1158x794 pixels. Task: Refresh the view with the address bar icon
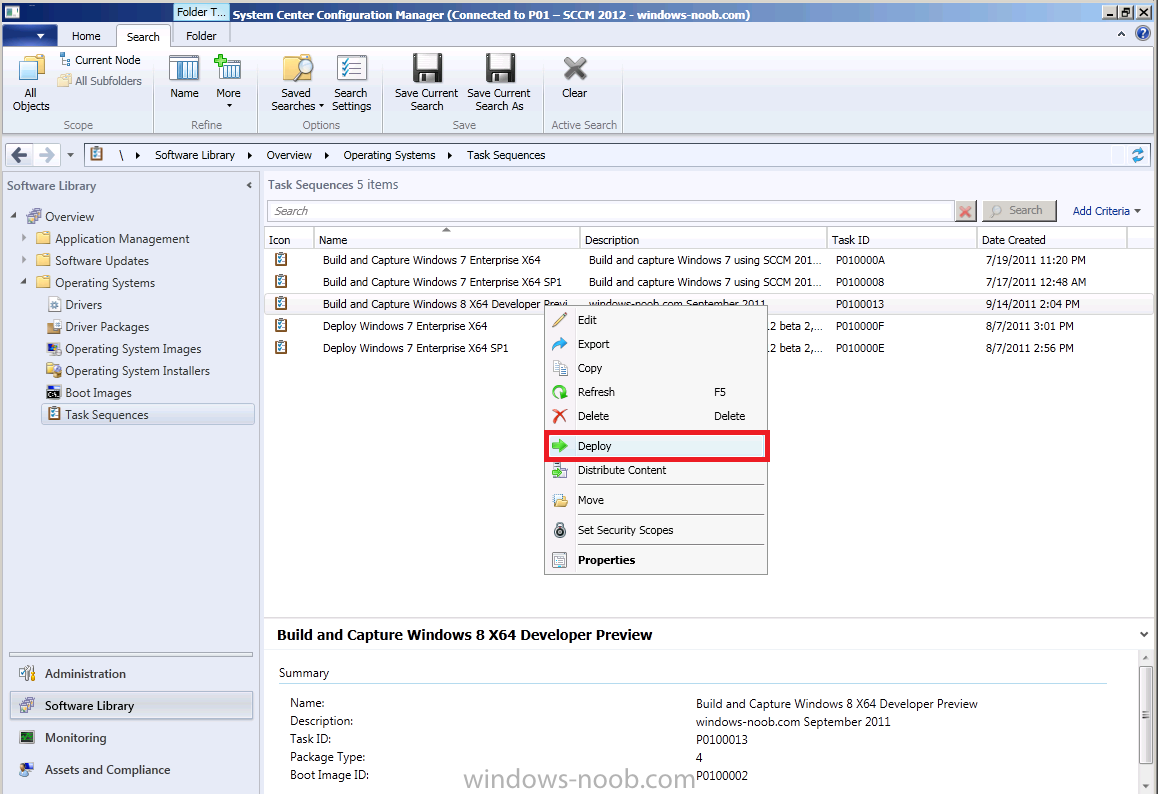(1138, 155)
